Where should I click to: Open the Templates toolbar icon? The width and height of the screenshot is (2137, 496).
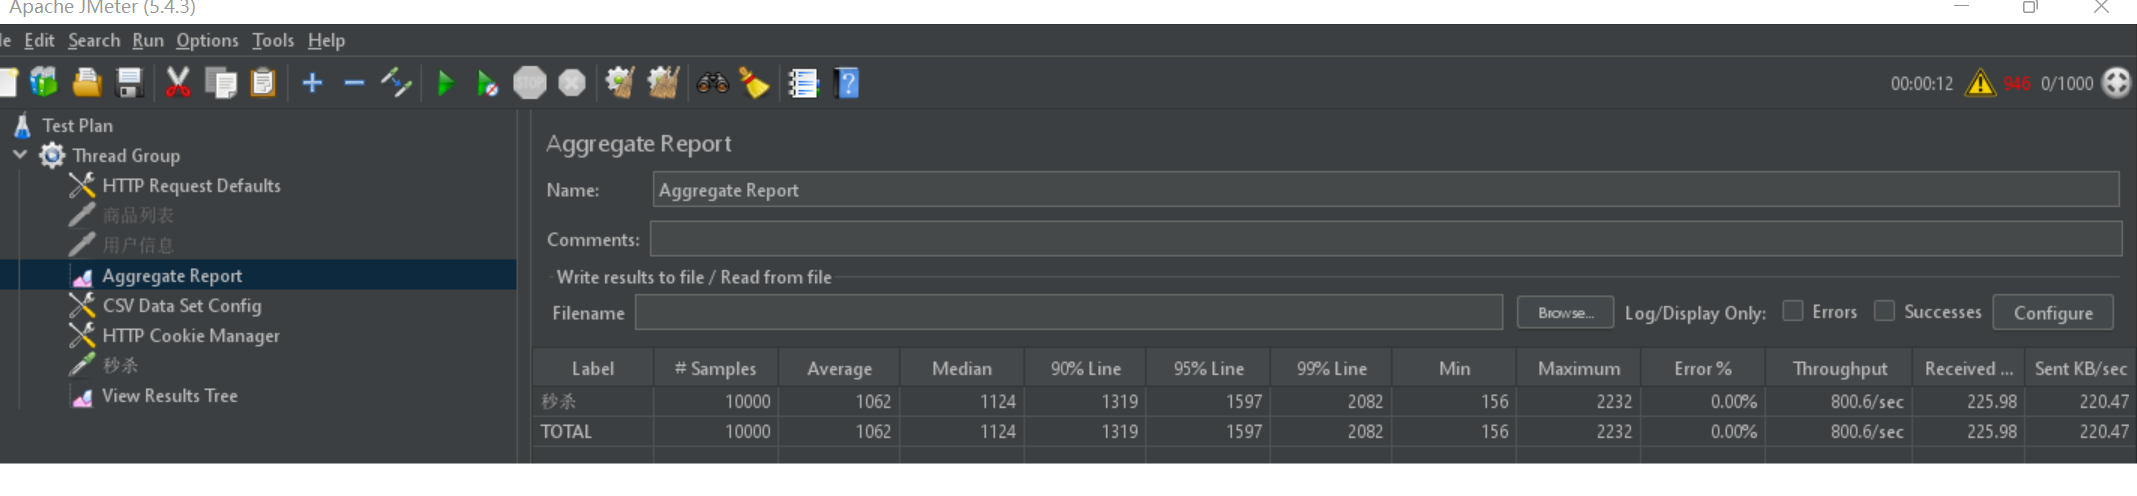pyautogui.click(x=44, y=82)
